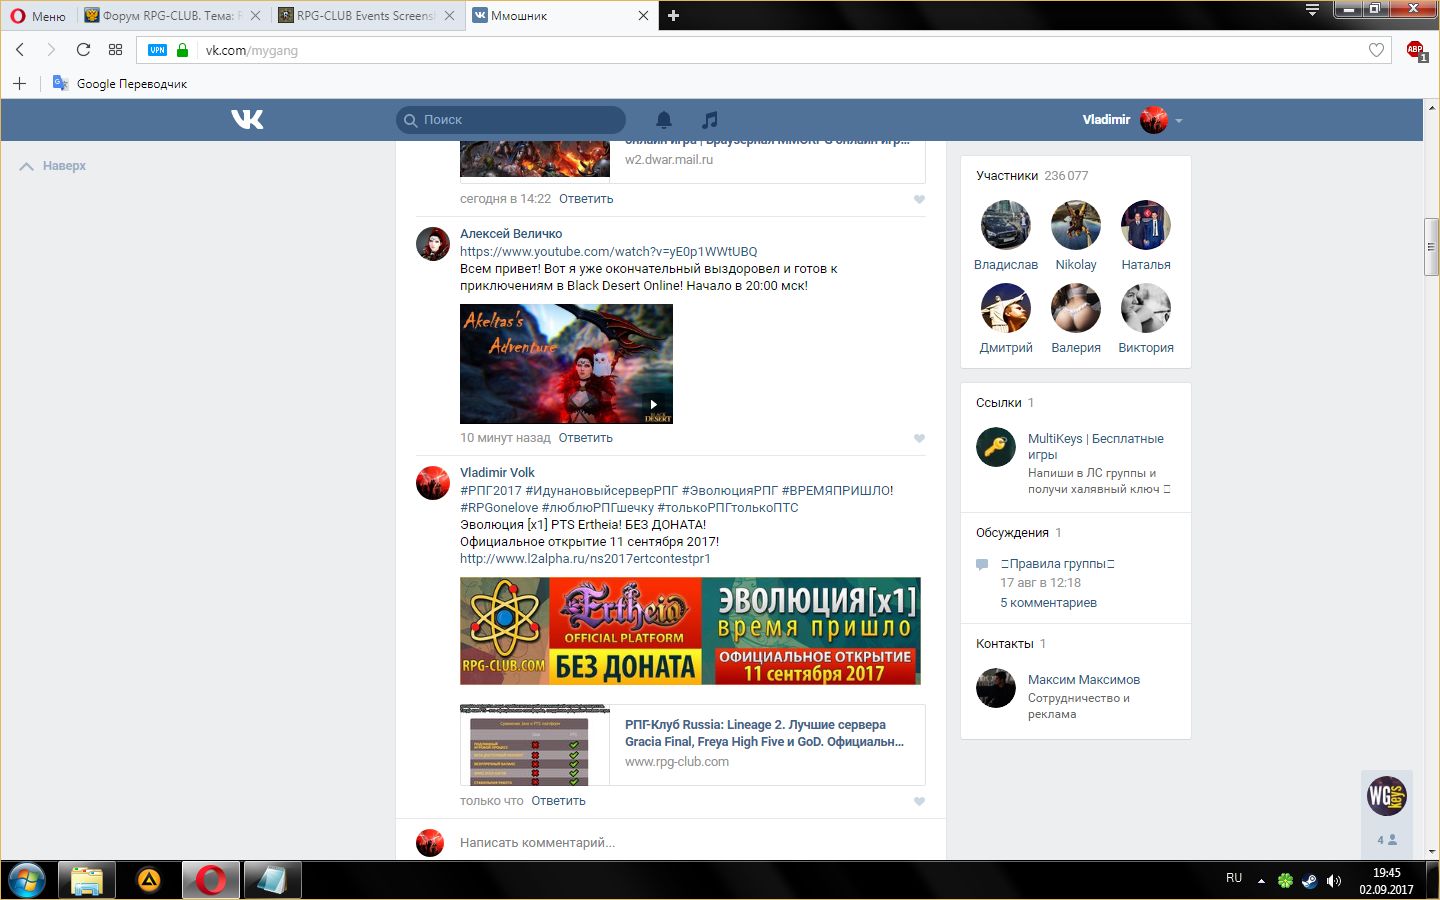The height and width of the screenshot is (900, 1440).
Task: Open the Эволюция x1 banner image
Action: coord(690,631)
